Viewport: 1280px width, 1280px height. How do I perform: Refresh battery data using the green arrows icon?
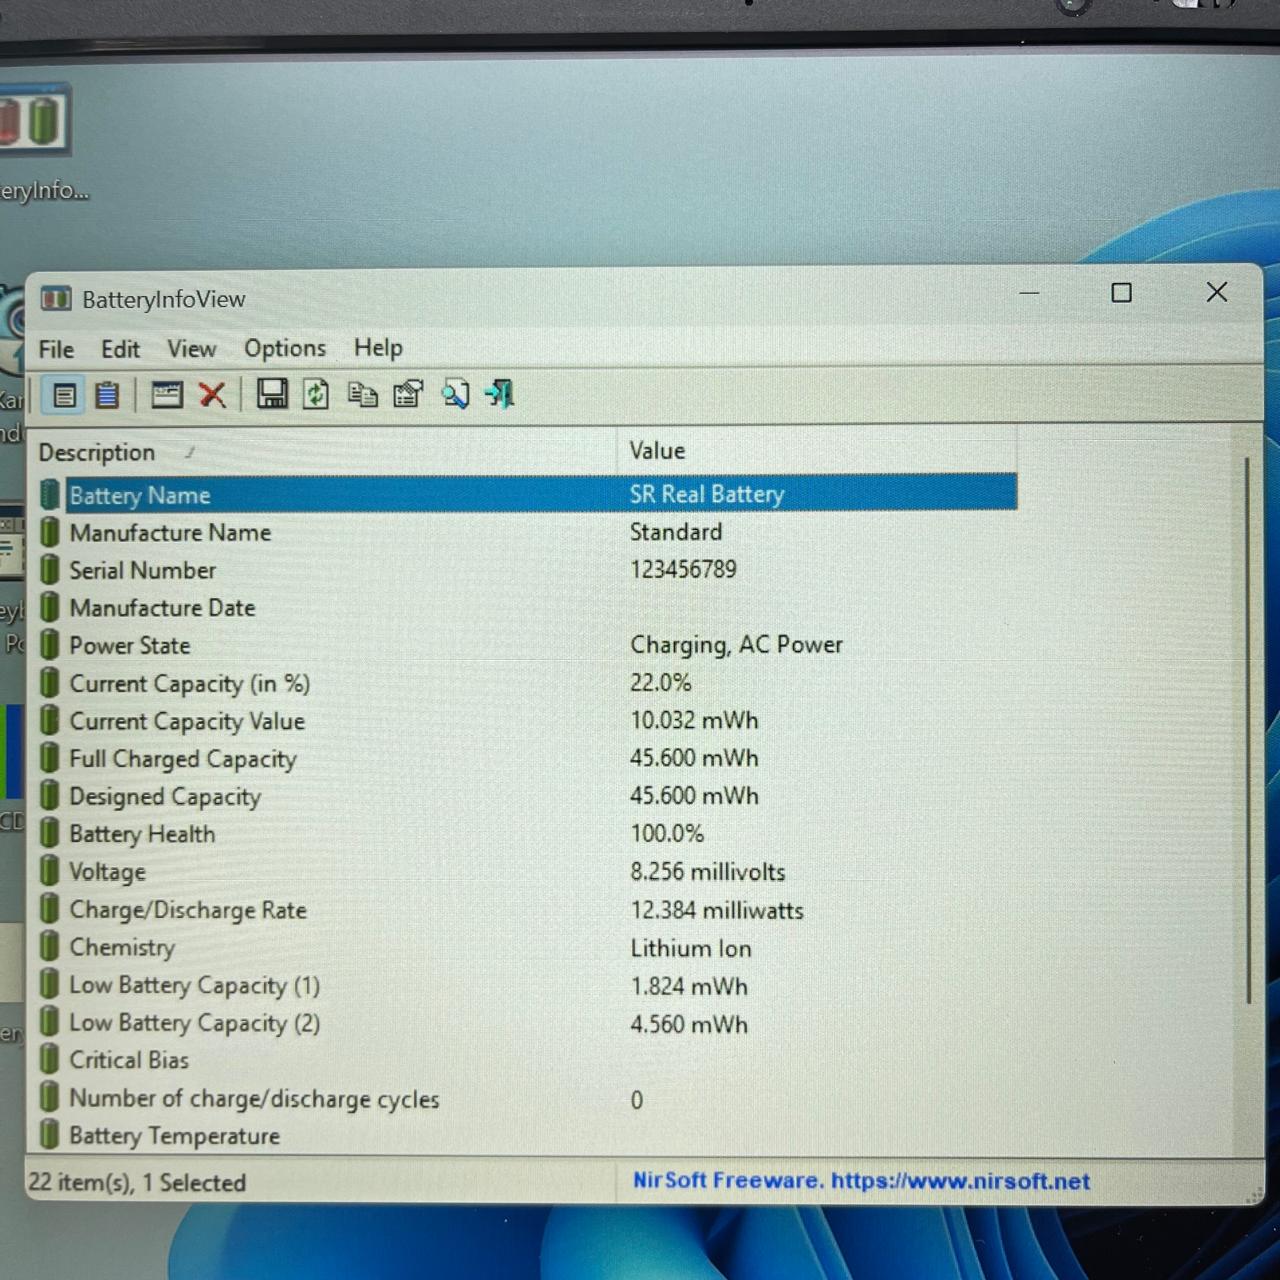316,394
